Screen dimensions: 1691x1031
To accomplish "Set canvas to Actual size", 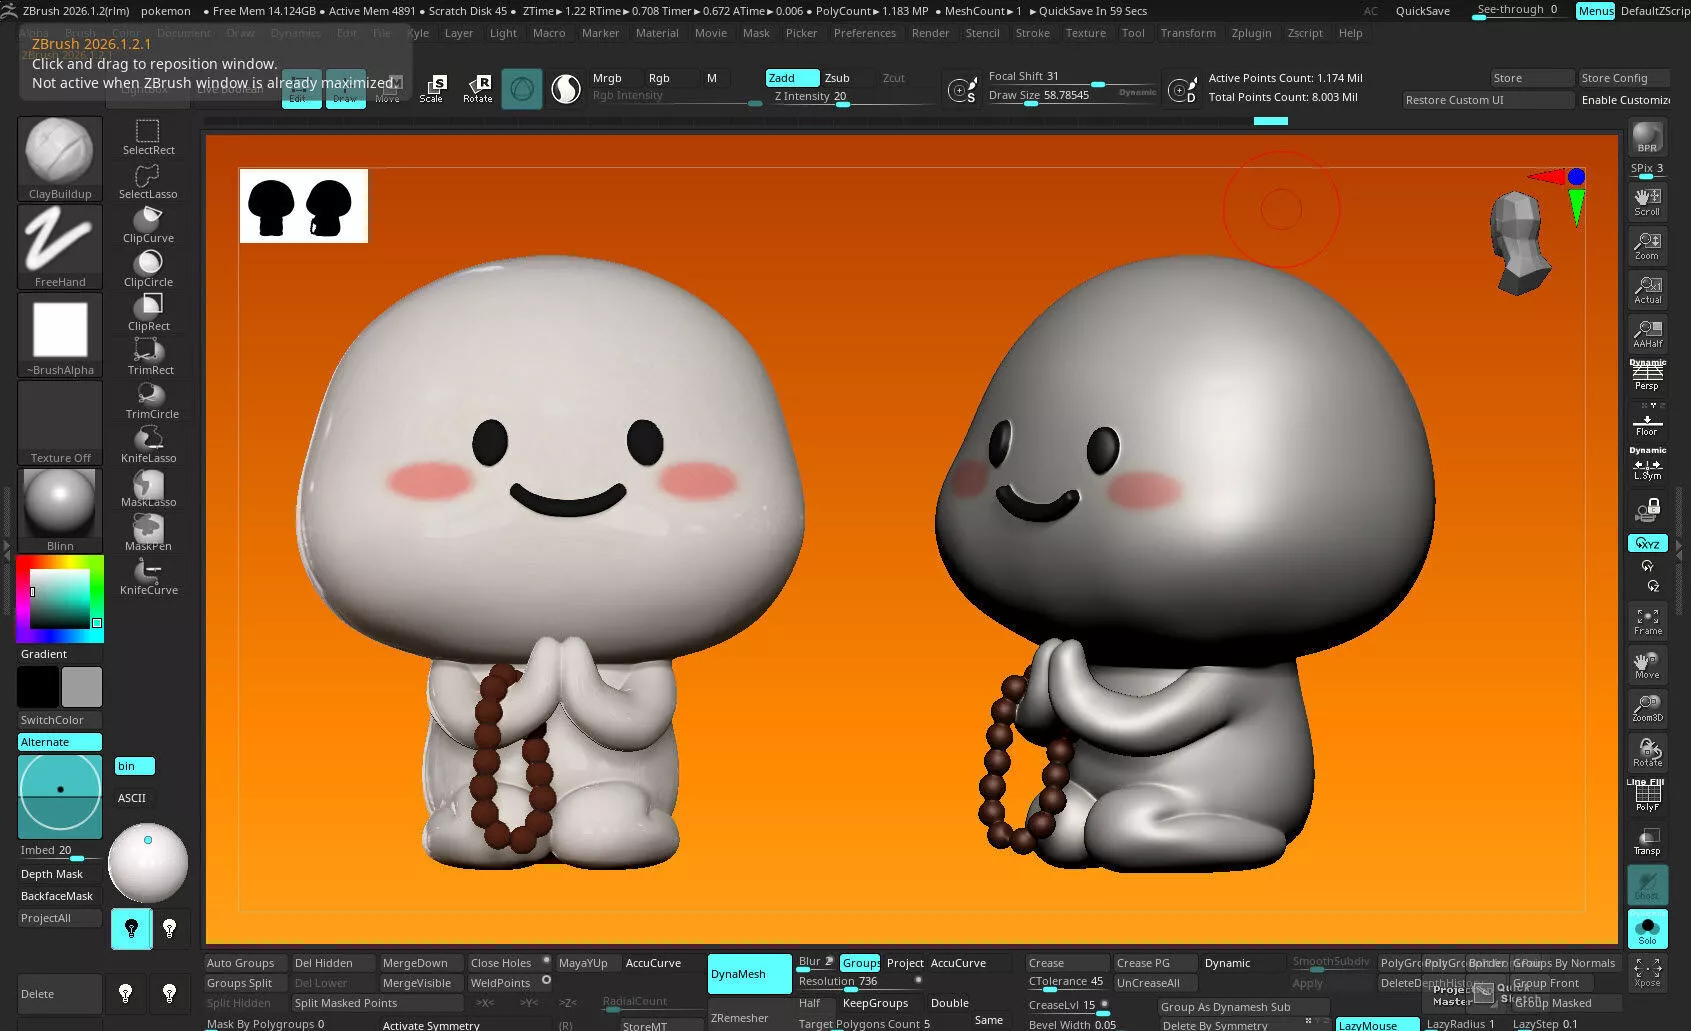I will point(1647,289).
